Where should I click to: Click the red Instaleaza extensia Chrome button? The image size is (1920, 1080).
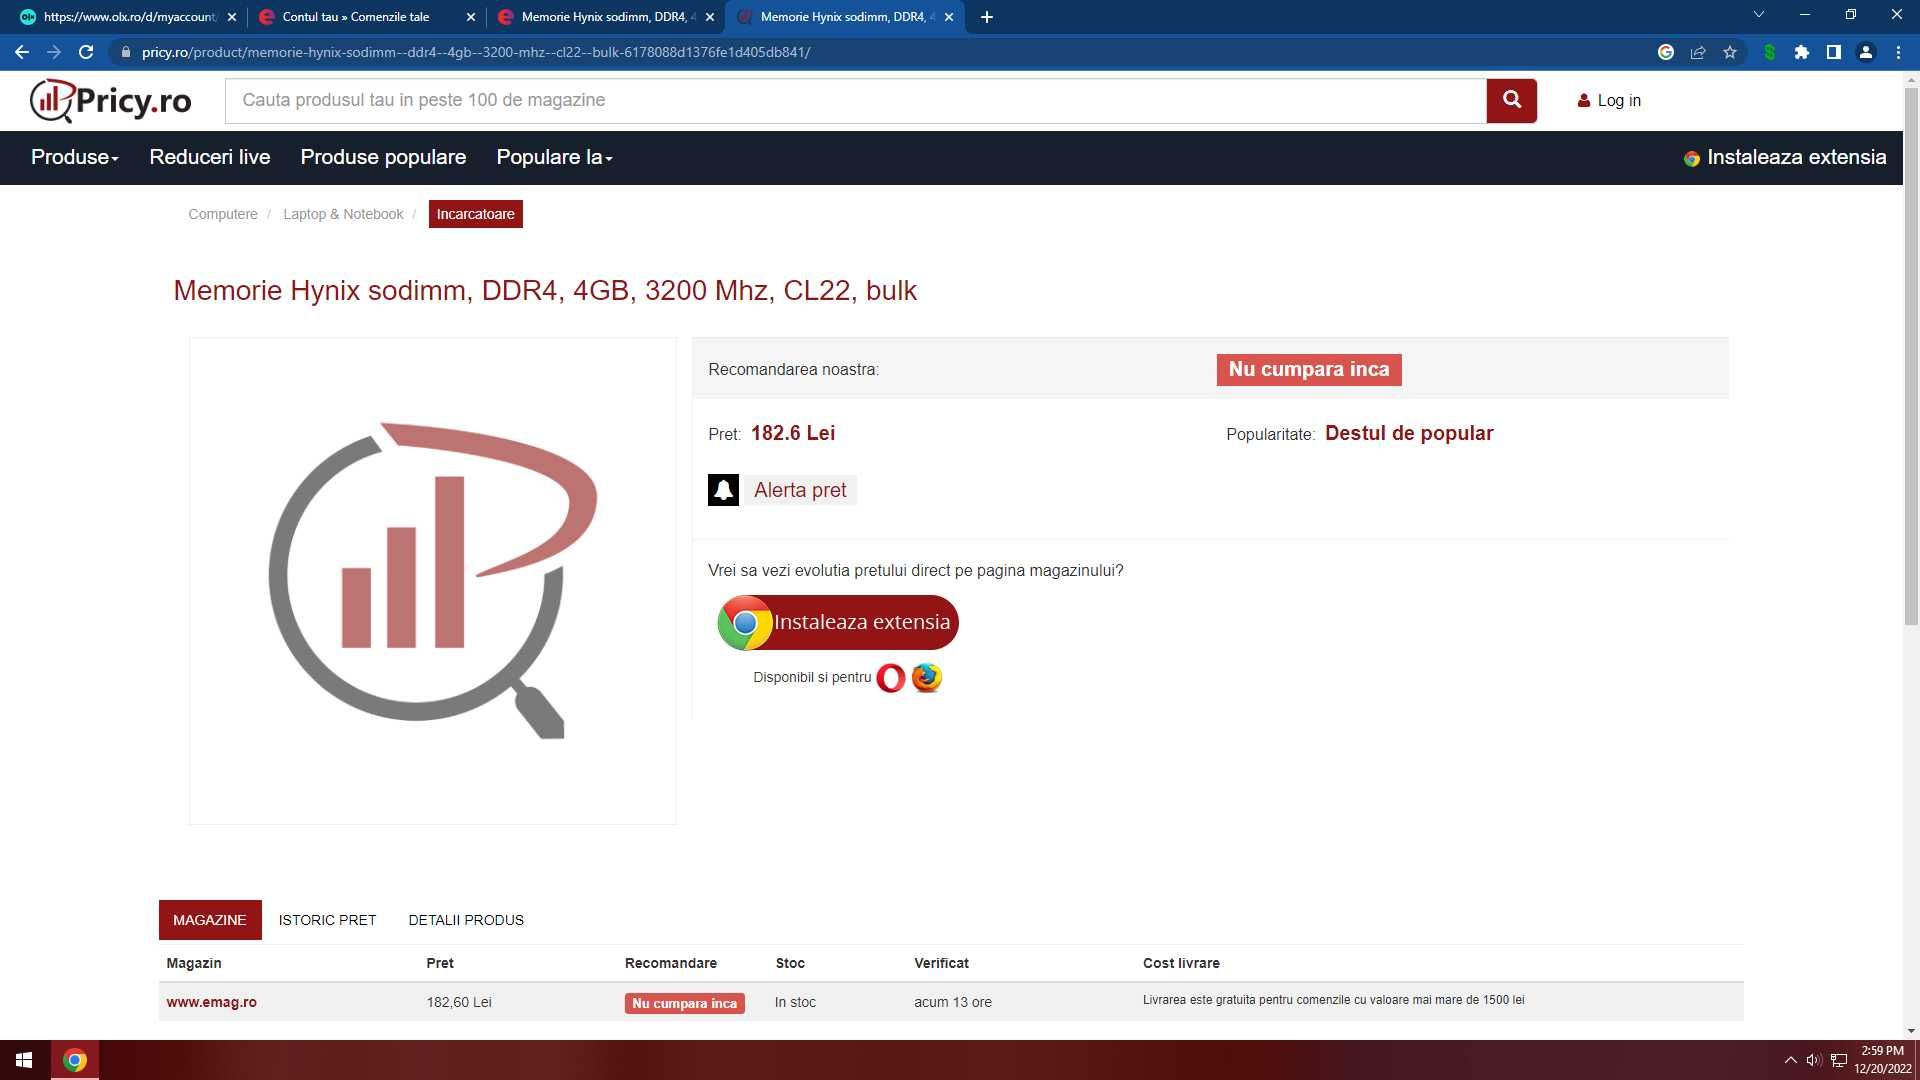838,622
